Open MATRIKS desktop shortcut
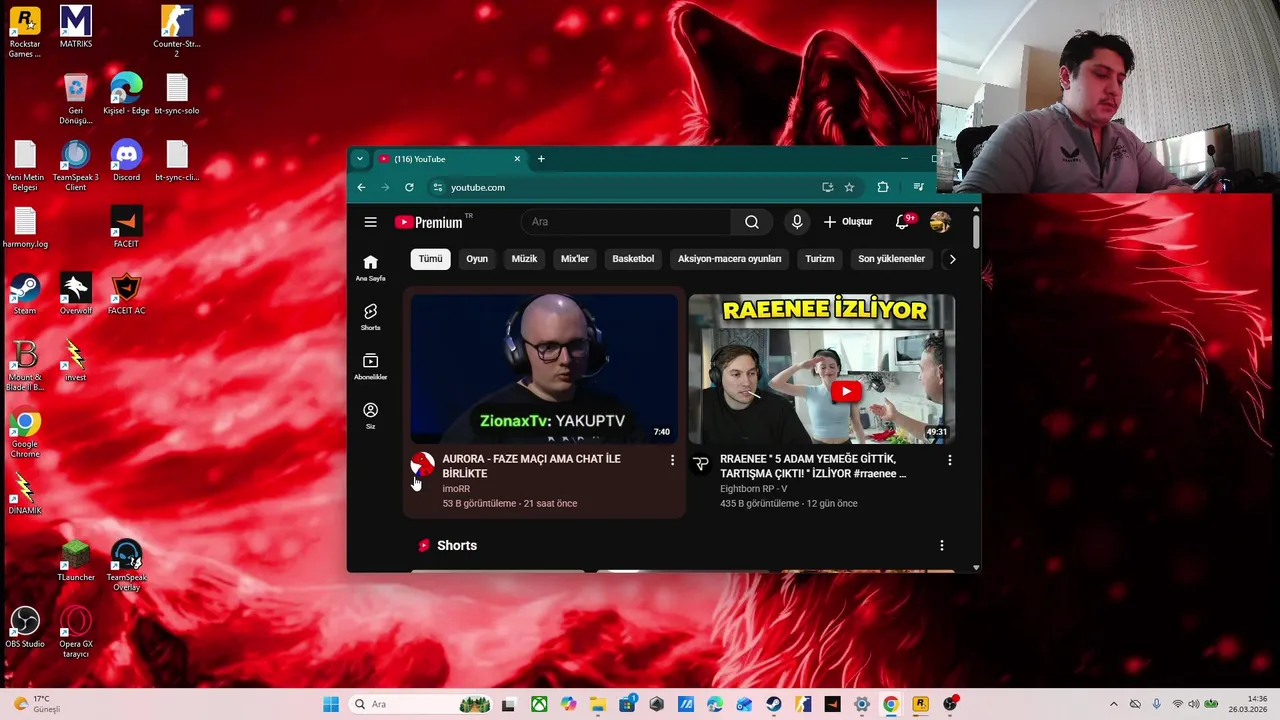The image size is (1280, 720). (x=76, y=27)
